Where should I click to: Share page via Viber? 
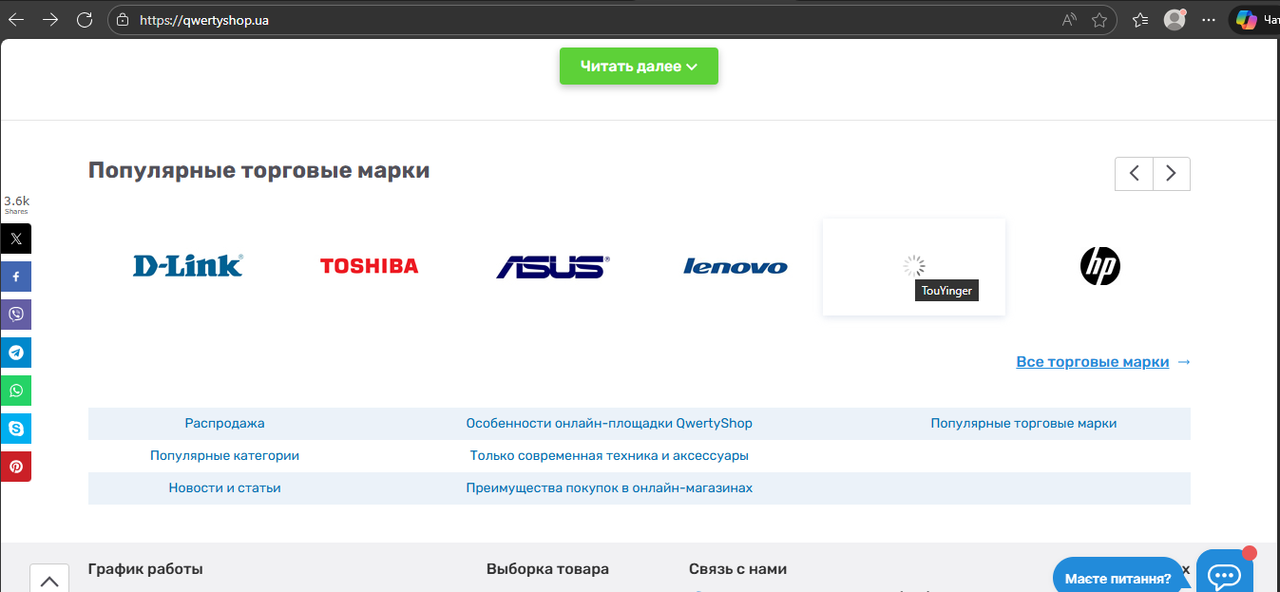tap(16, 314)
